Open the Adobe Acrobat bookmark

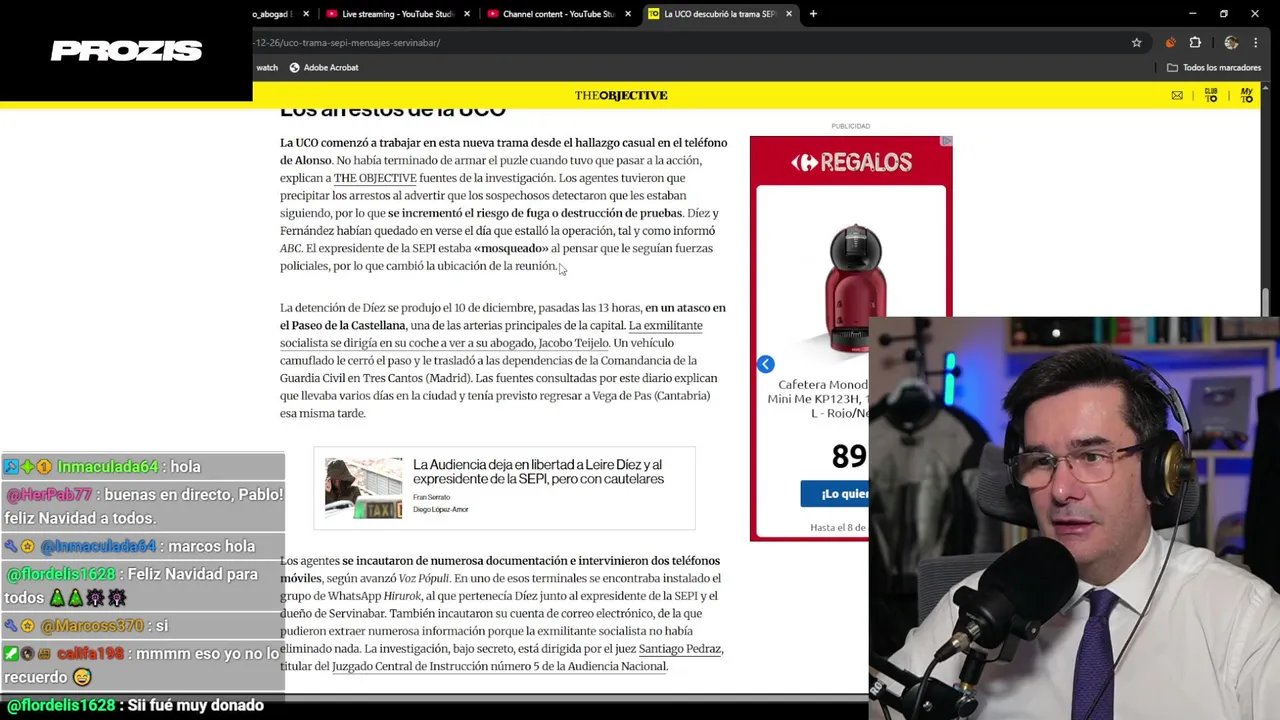(323, 68)
